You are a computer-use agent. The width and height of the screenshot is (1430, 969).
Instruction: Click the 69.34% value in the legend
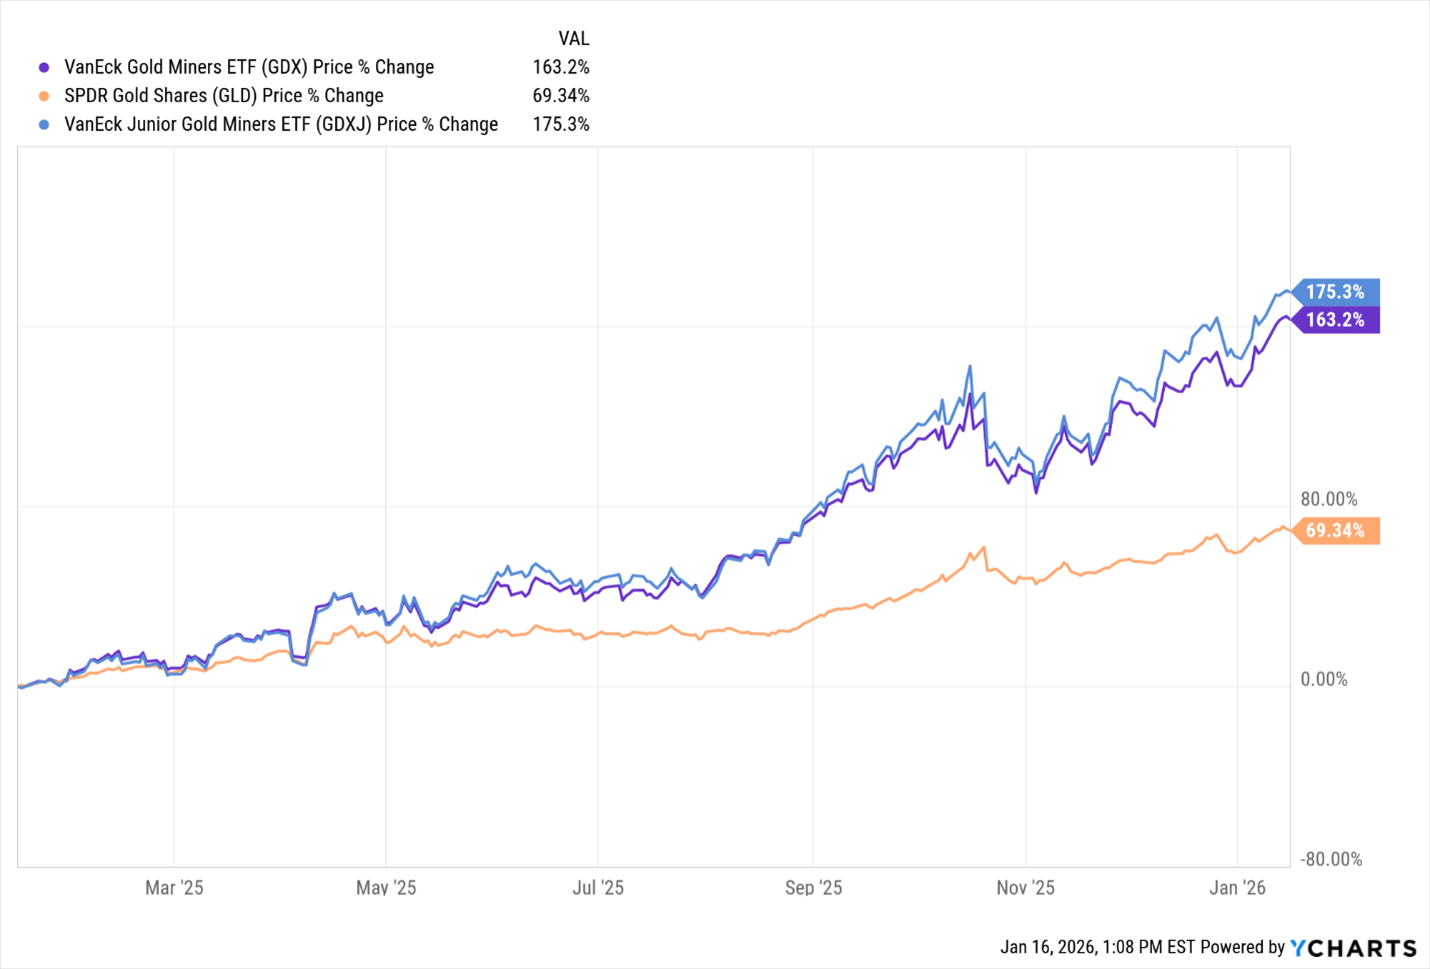(x=561, y=96)
